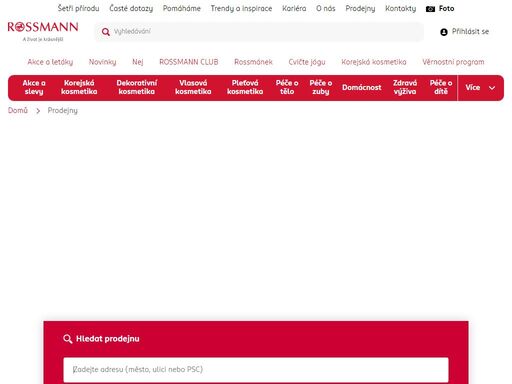Screen dimensions: 512x384
Task: Open the Nej section
Action: click(x=138, y=62)
